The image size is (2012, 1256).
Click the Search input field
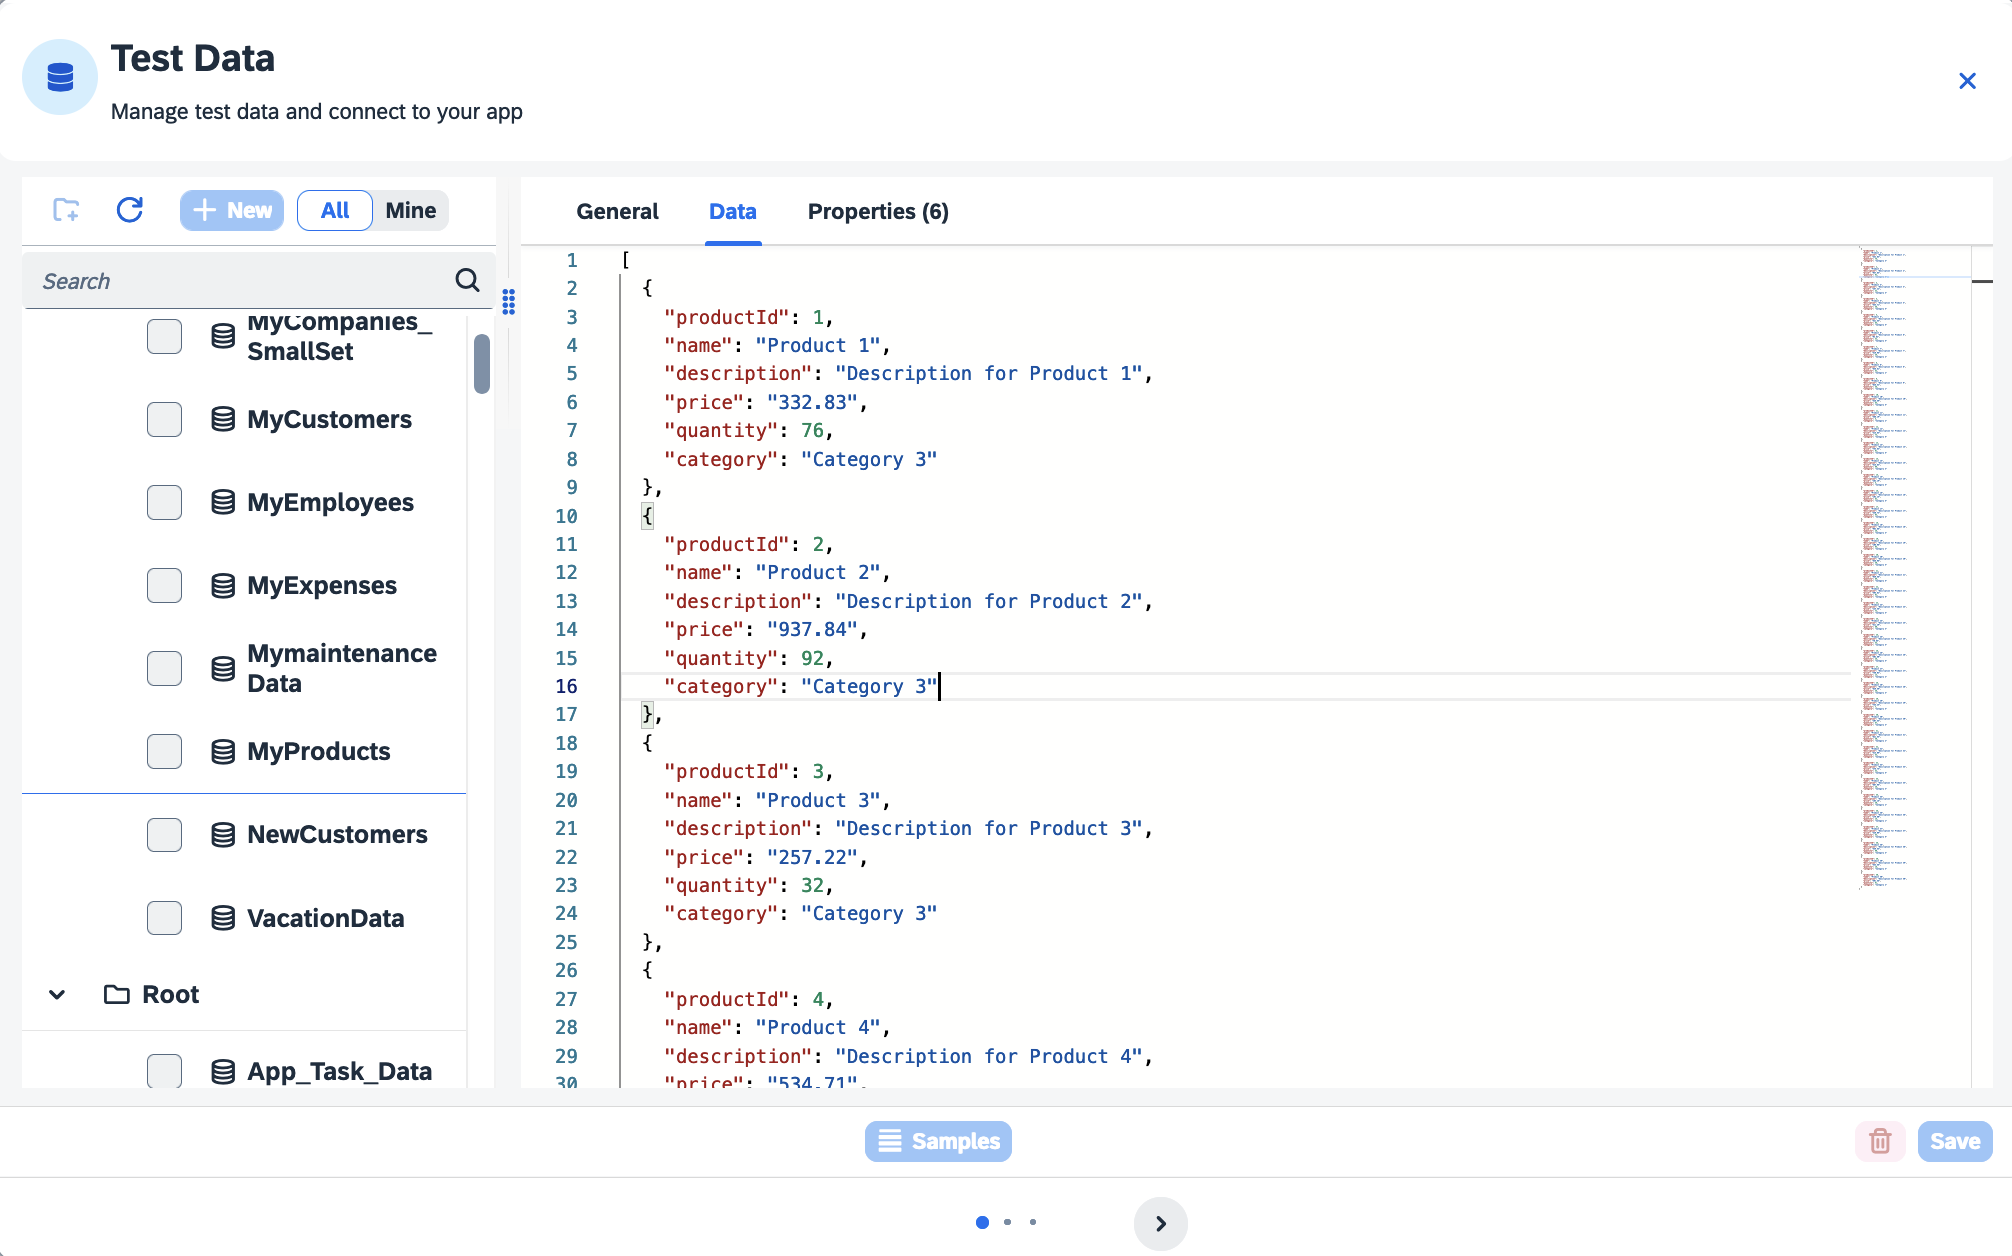tap(244, 281)
